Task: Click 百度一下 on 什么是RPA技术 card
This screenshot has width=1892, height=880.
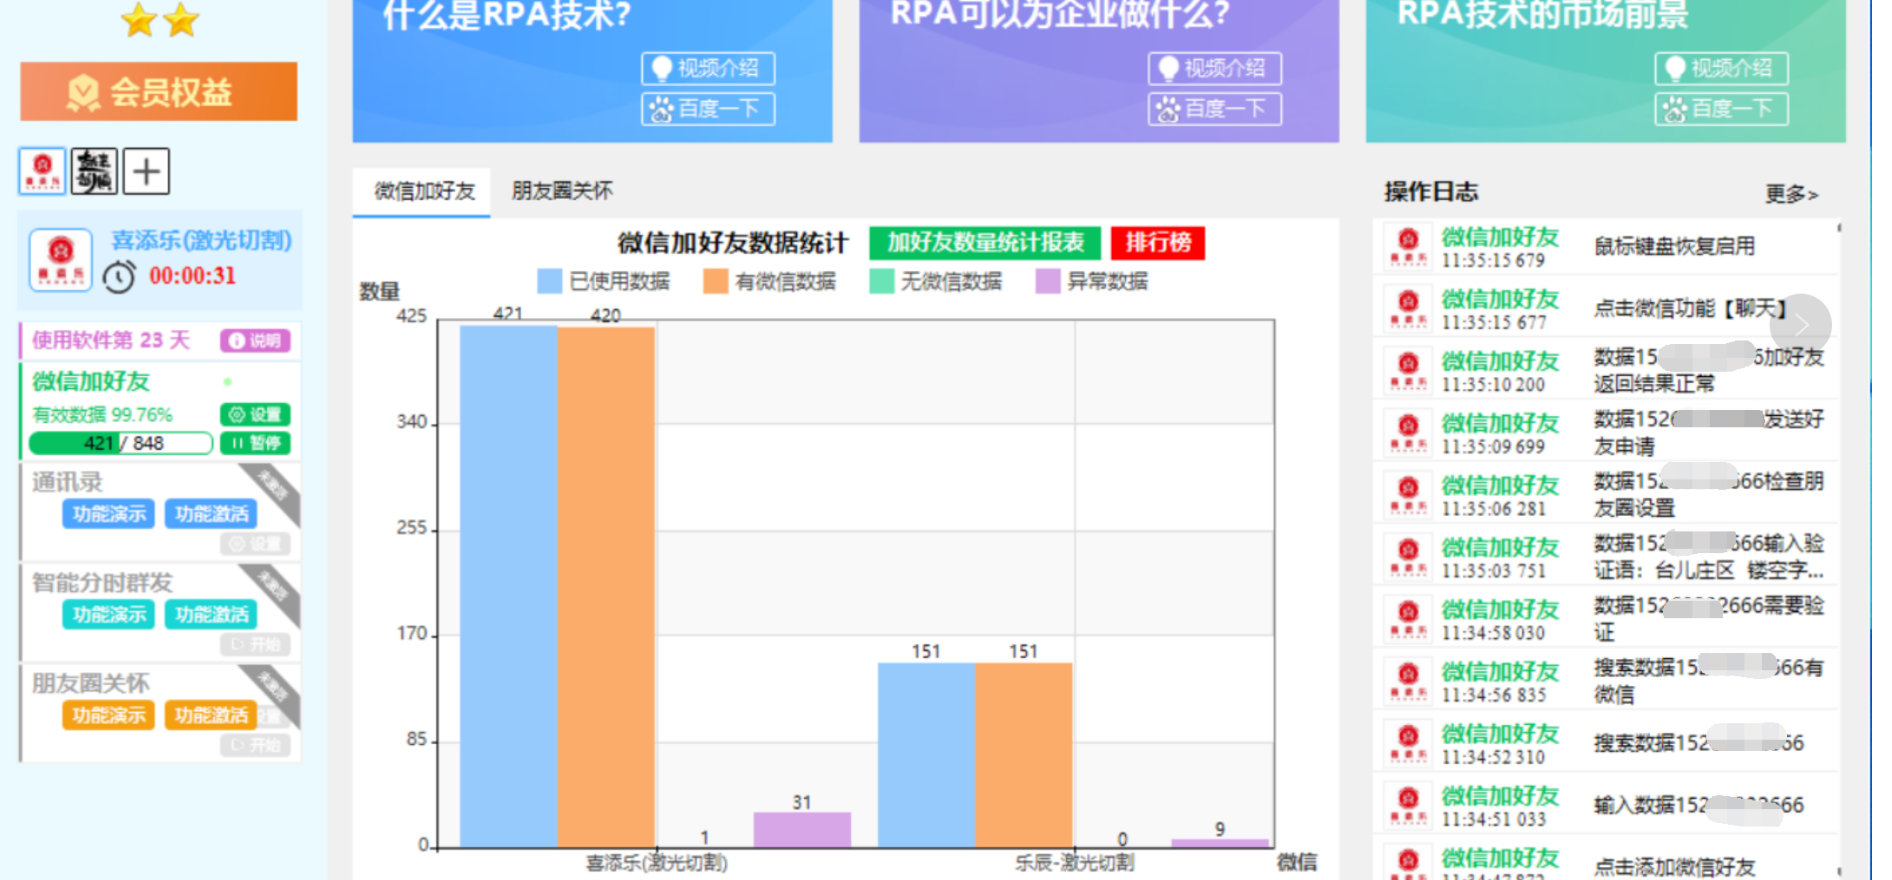Action: (x=708, y=108)
